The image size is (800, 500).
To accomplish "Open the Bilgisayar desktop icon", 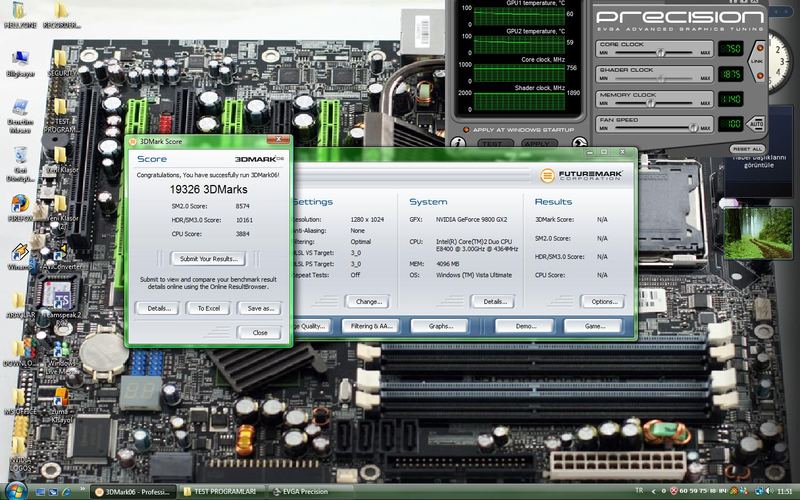I will click(20, 64).
